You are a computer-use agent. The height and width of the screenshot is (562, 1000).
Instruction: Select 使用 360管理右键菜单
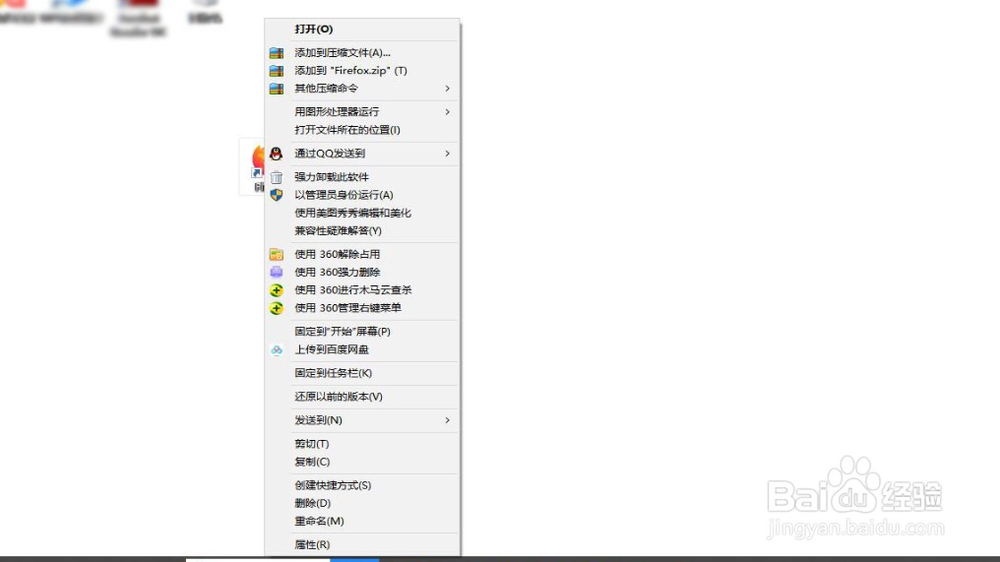[362, 308]
